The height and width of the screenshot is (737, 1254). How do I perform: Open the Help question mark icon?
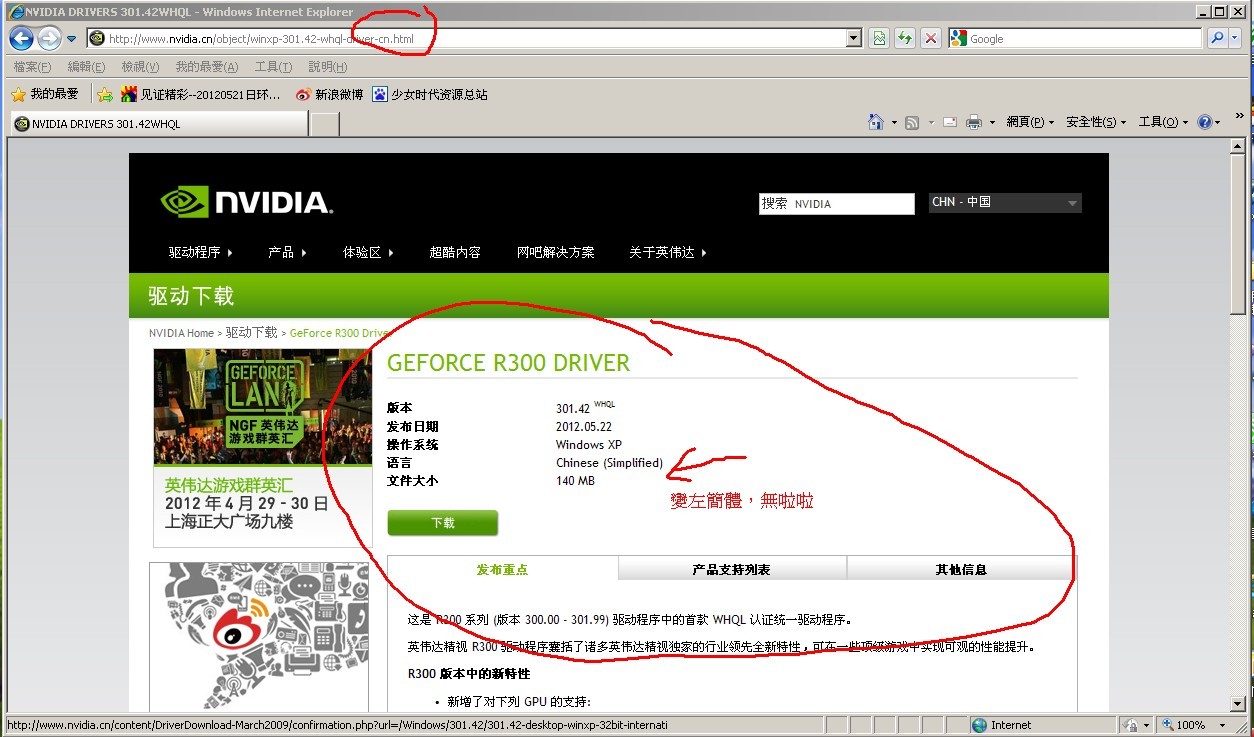pyautogui.click(x=1204, y=122)
